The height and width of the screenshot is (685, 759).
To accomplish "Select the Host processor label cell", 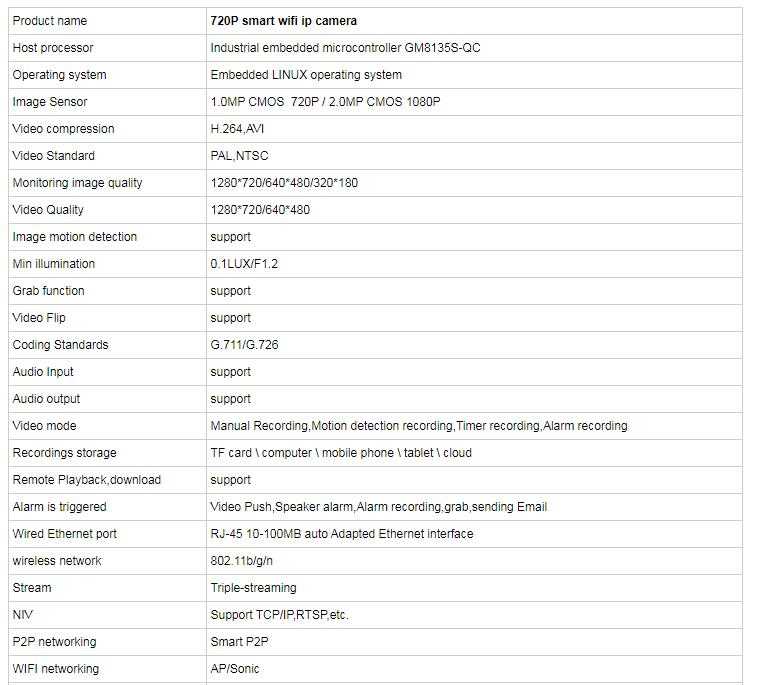I will click(52, 48).
